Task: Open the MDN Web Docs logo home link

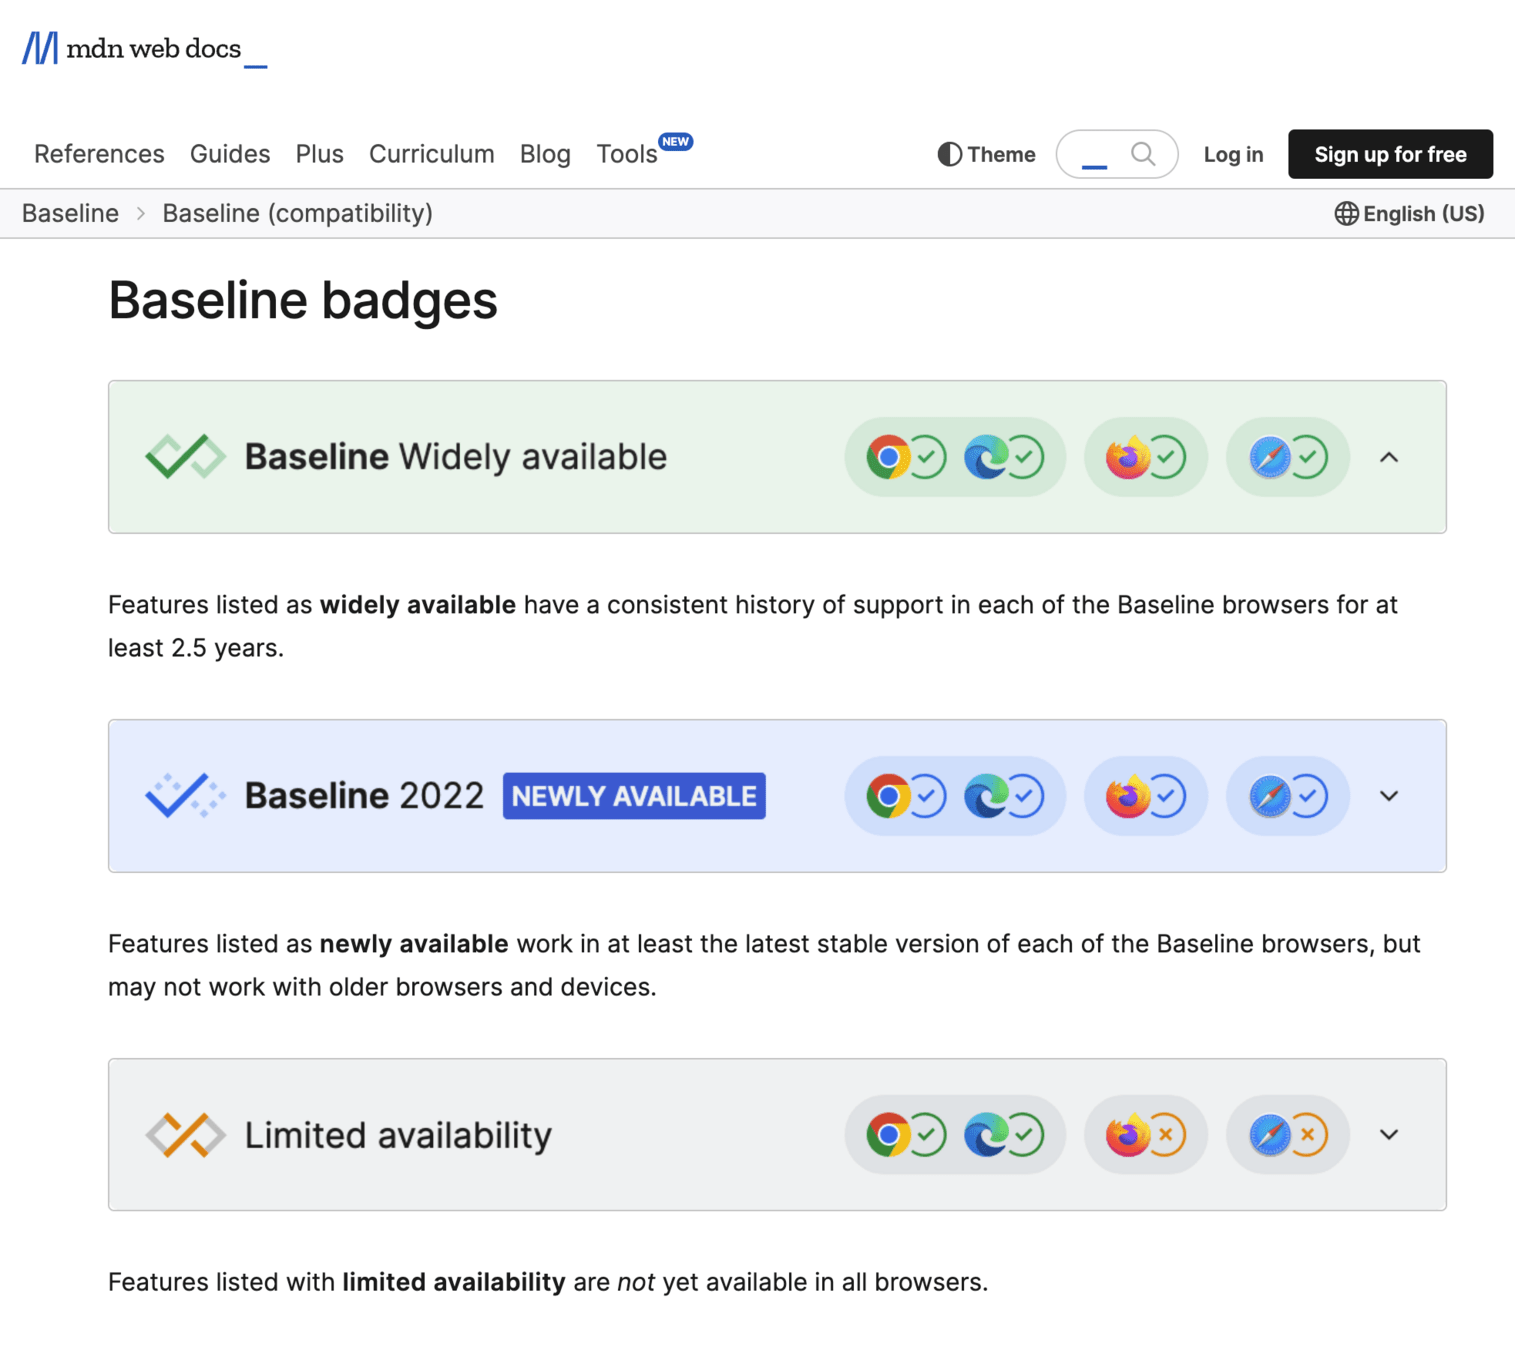Action: coord(145,48)
